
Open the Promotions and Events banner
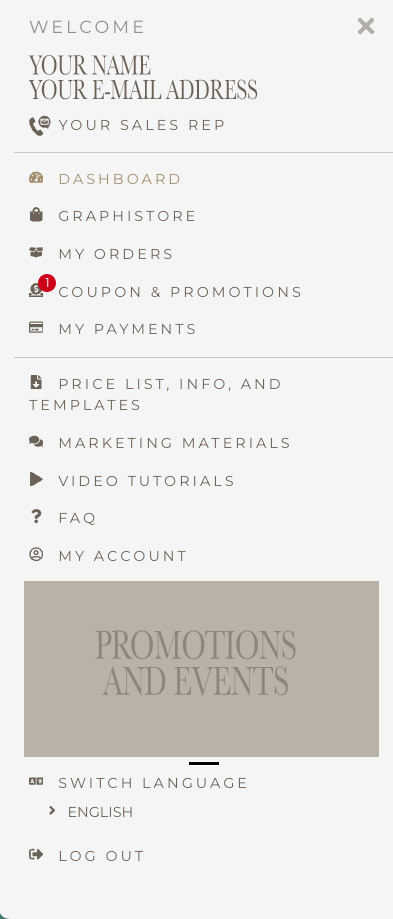pos(201,669)
